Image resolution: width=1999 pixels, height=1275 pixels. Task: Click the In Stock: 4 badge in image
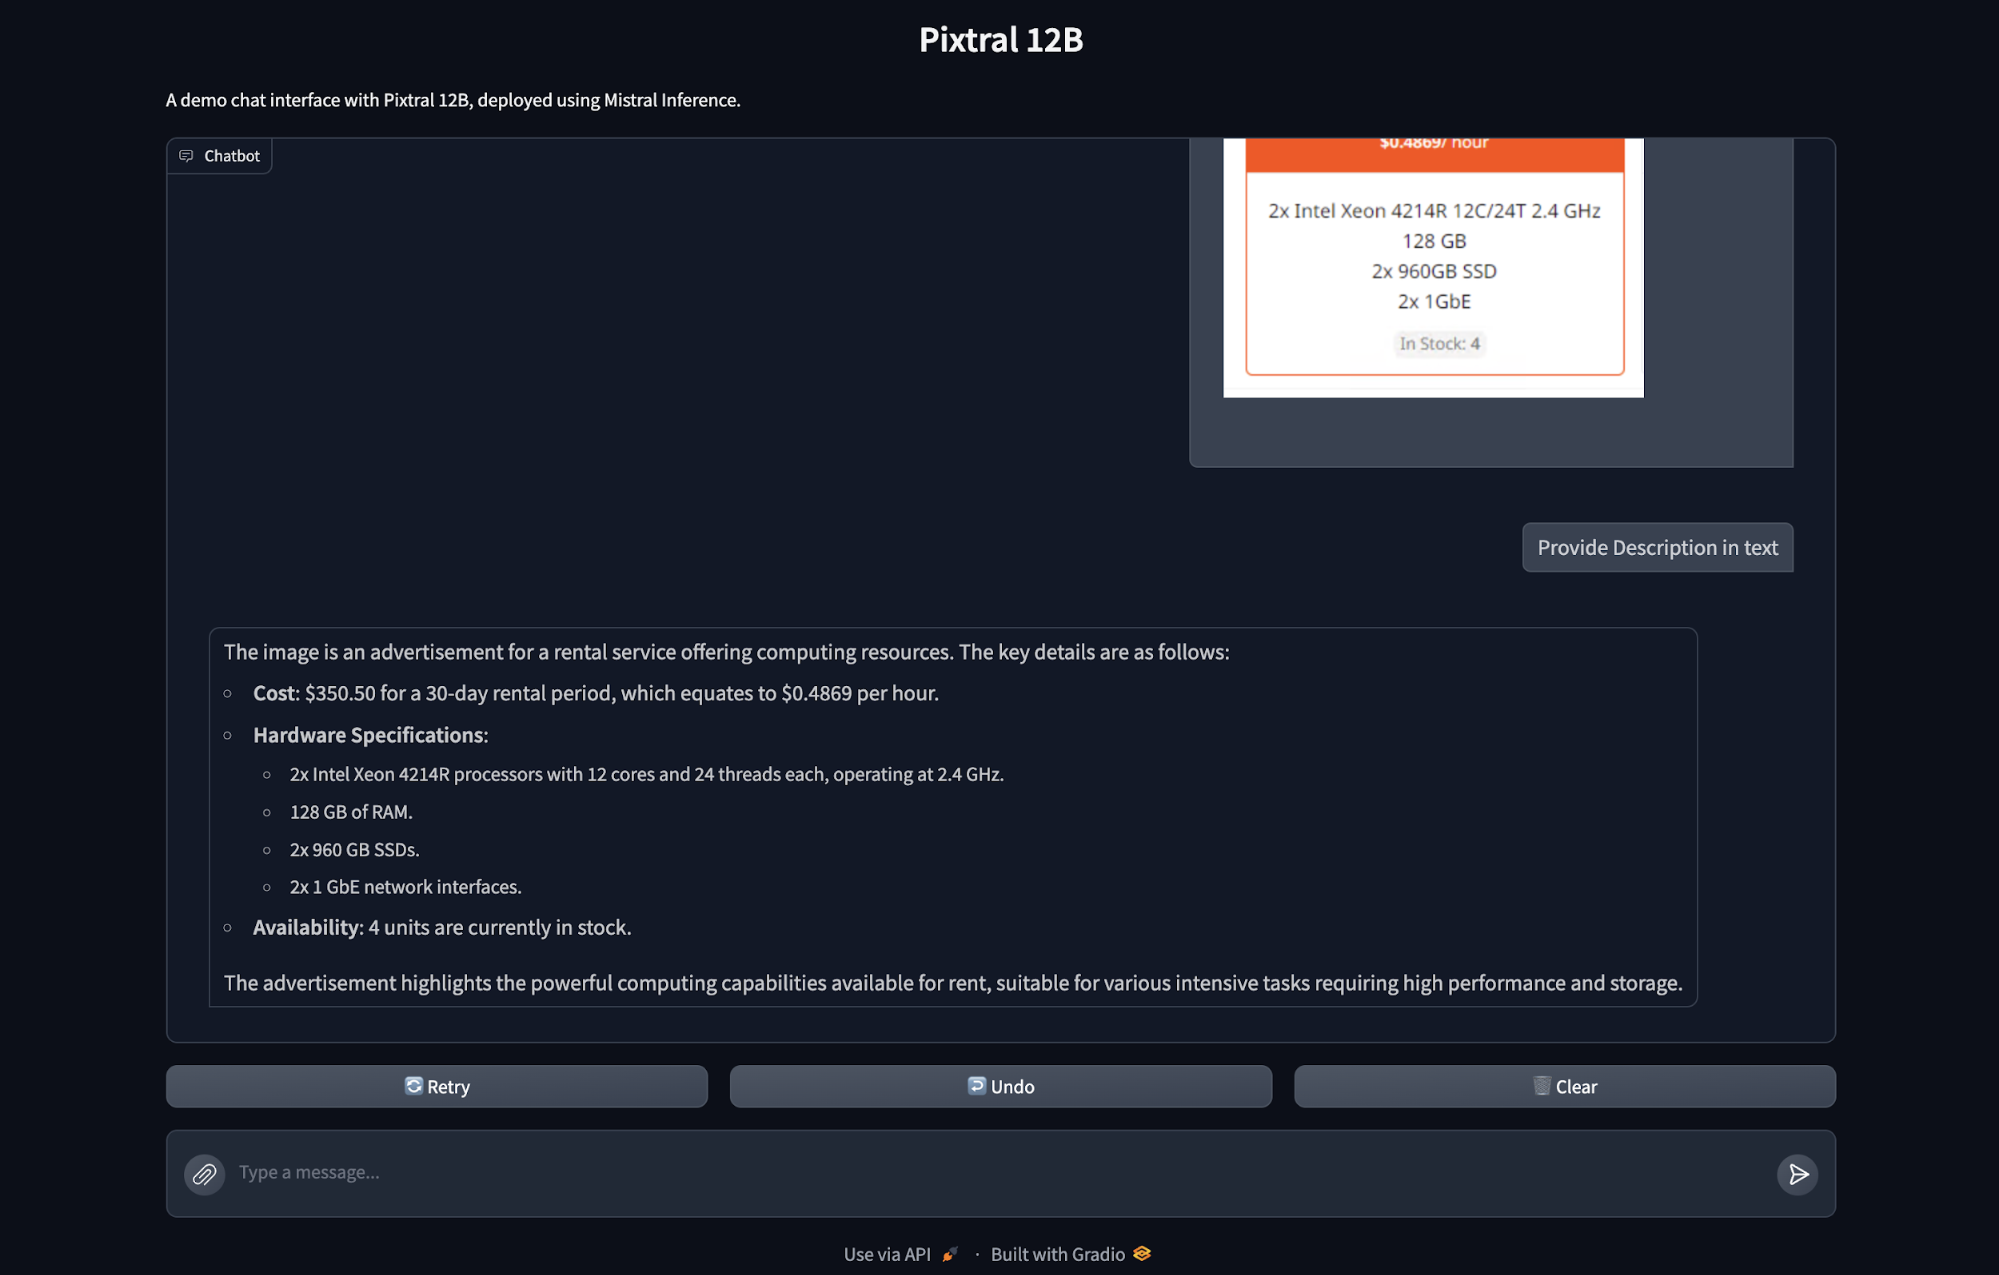click(1439, 343)
